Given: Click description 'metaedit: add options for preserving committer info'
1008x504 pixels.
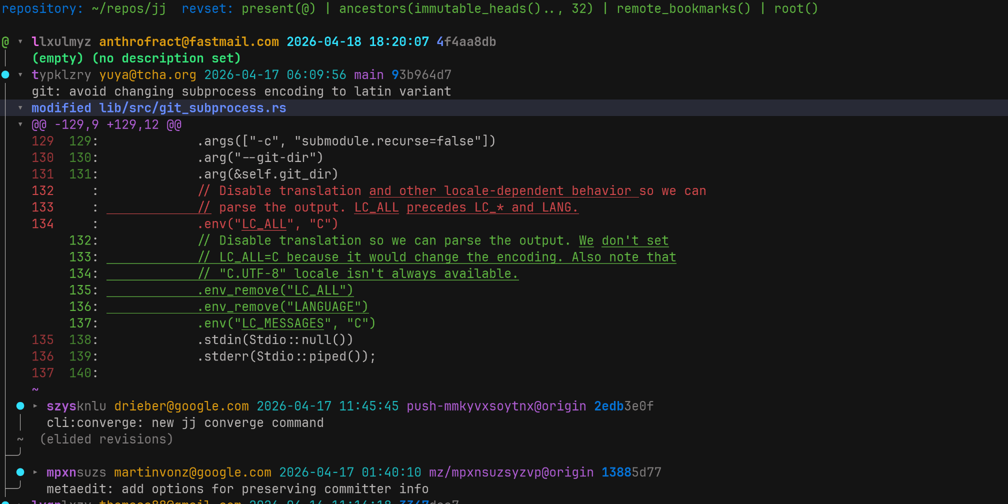Looking at the screenshot, I should (x=237, y=490).
